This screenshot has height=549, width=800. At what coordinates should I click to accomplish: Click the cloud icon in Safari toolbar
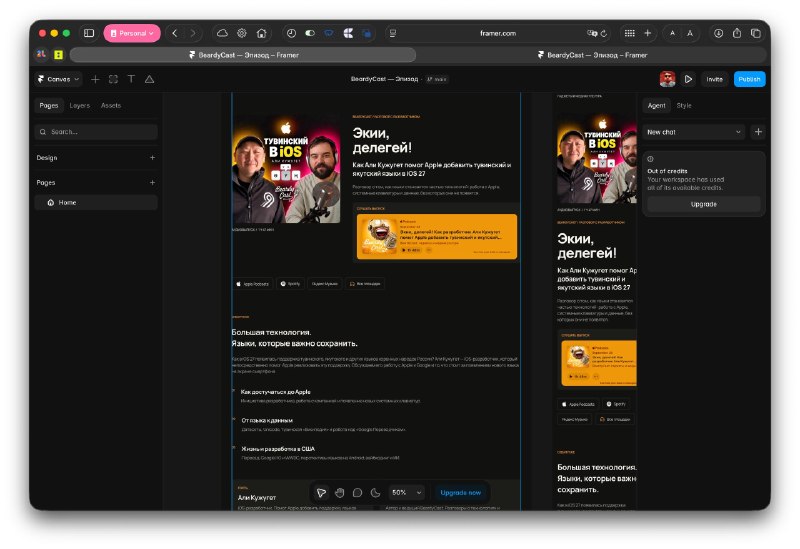[x=222, y=33]
